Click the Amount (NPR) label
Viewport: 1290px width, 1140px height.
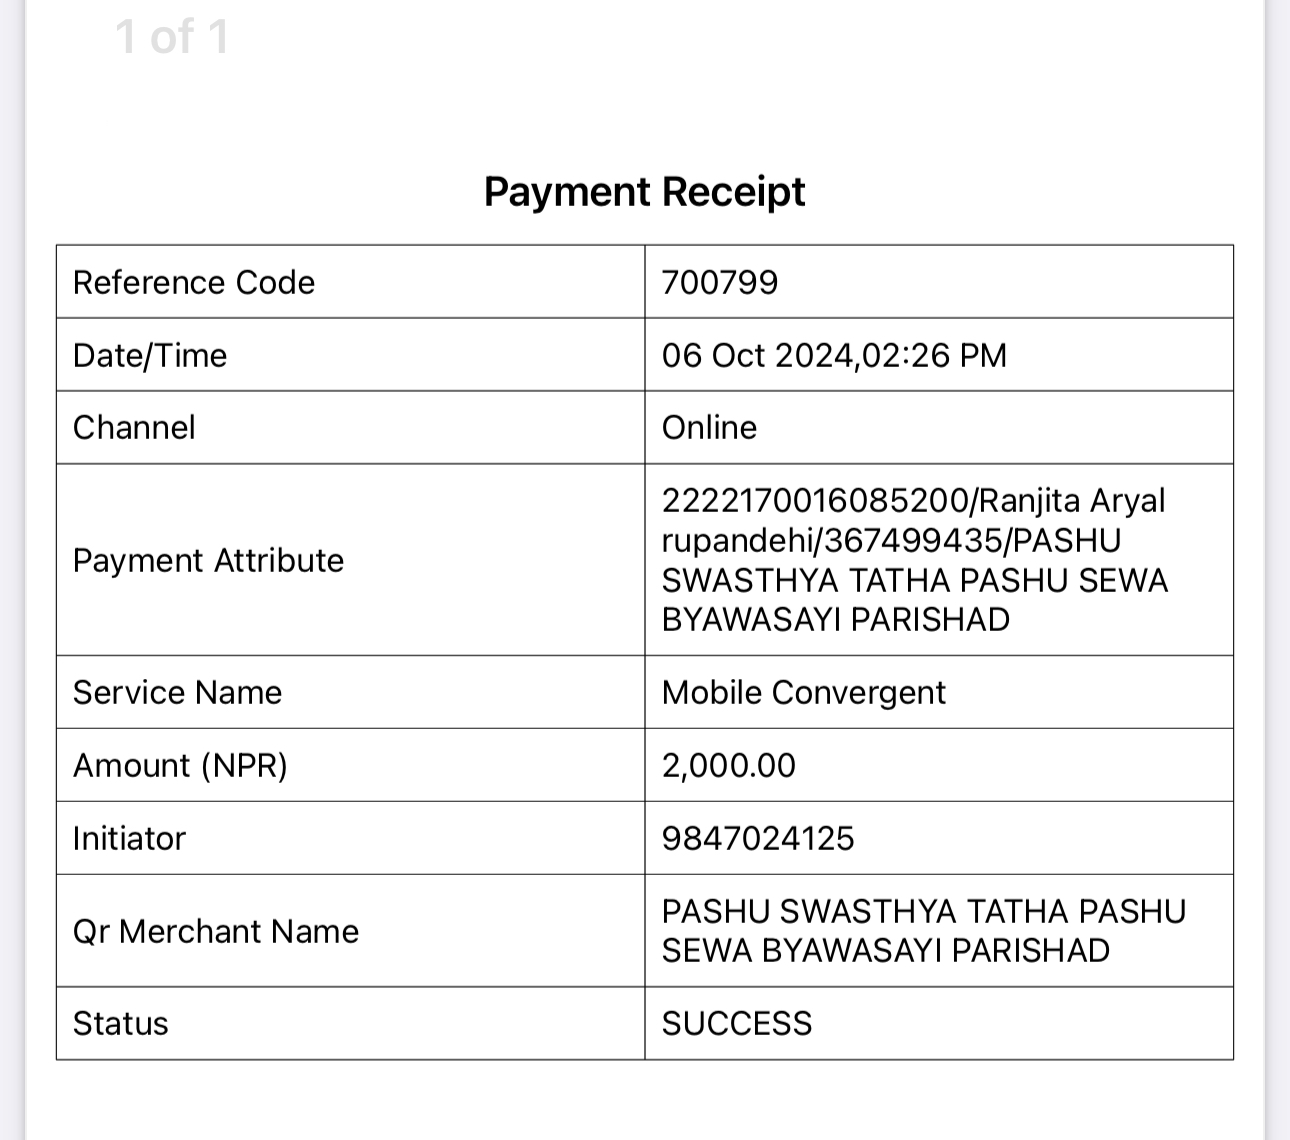click(x=180, y=765)
